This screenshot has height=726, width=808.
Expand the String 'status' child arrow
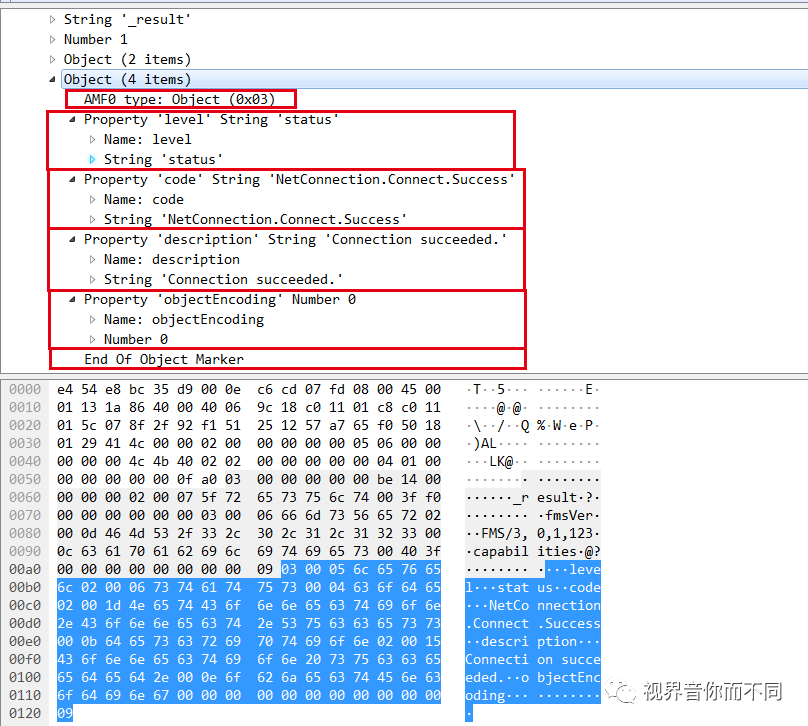pyautogui.click(x=92, y=160)
